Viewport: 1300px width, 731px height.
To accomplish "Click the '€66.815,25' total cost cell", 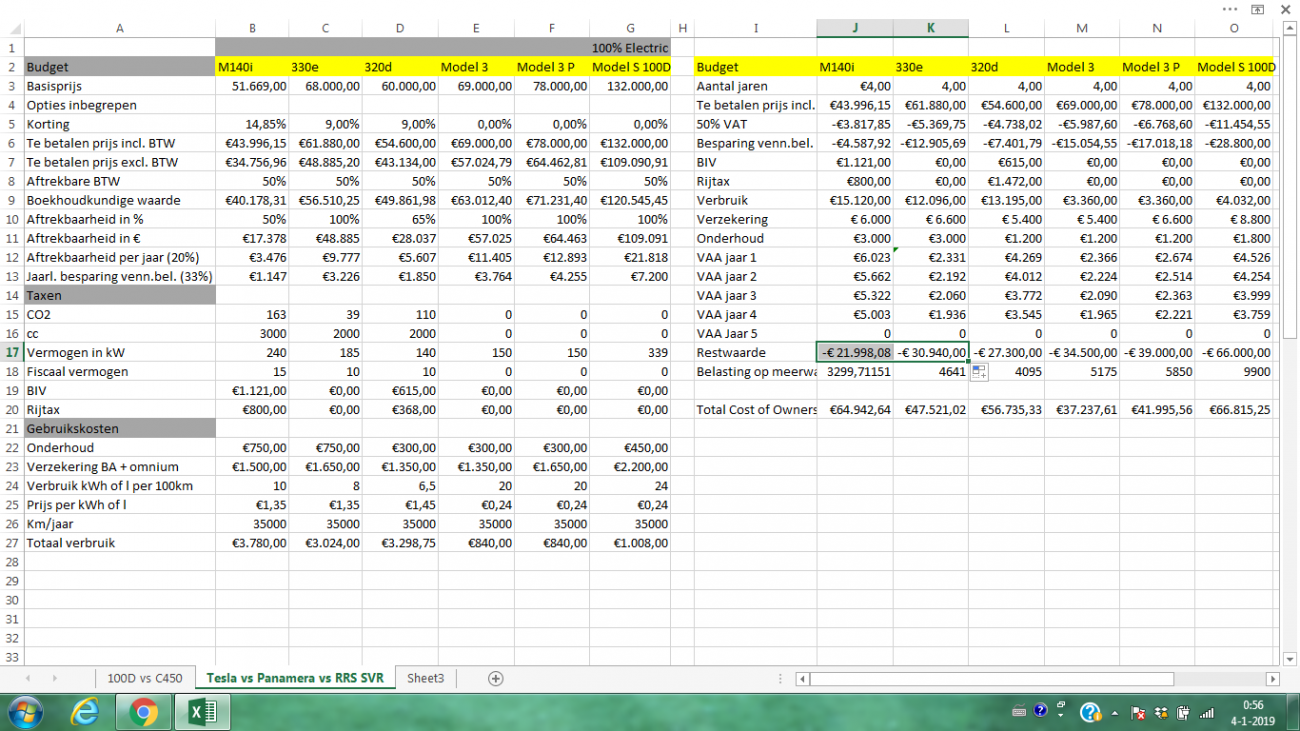I will click(x=1234, y=409).
